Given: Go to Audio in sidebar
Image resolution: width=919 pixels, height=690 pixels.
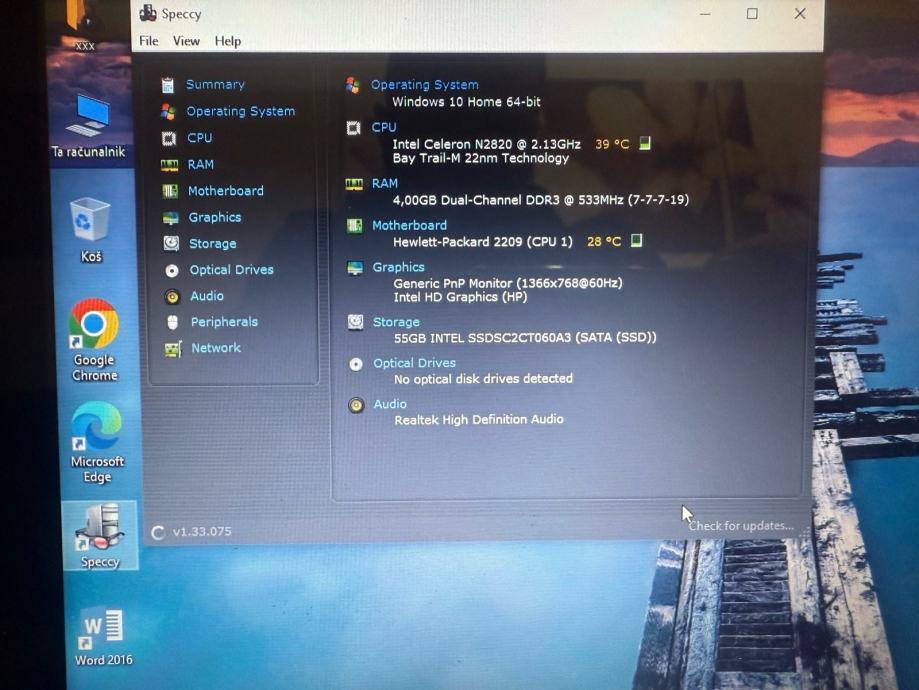Looking at the screenshot, I should pos(206,296).
